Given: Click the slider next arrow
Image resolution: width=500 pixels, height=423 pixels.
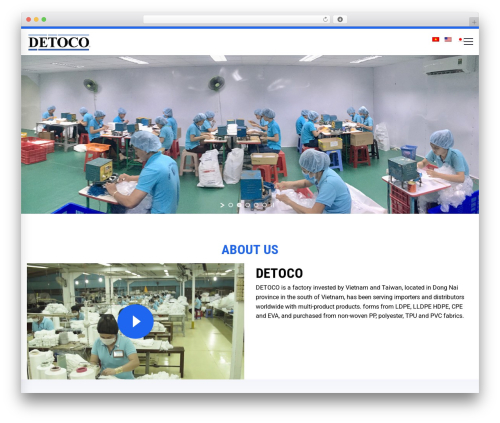Looking at the screenshot, I should [x=222, y=205].
